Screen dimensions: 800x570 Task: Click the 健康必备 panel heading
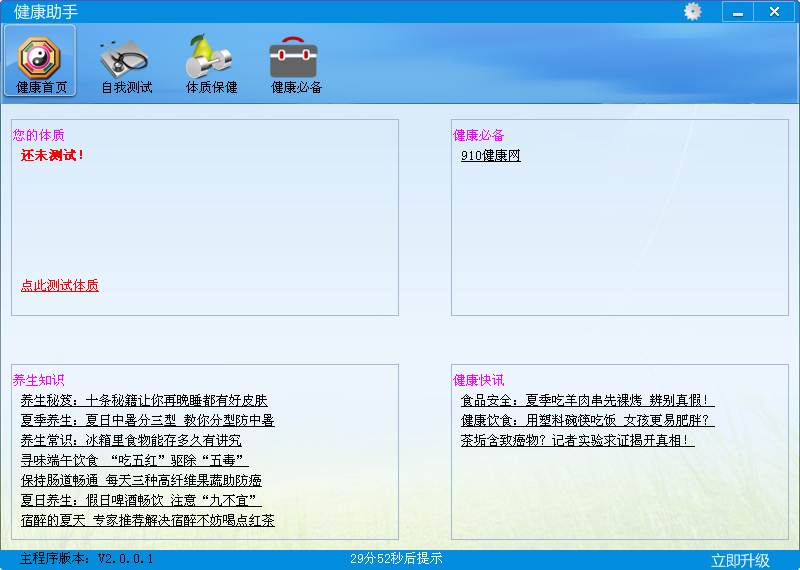[479, 135]
